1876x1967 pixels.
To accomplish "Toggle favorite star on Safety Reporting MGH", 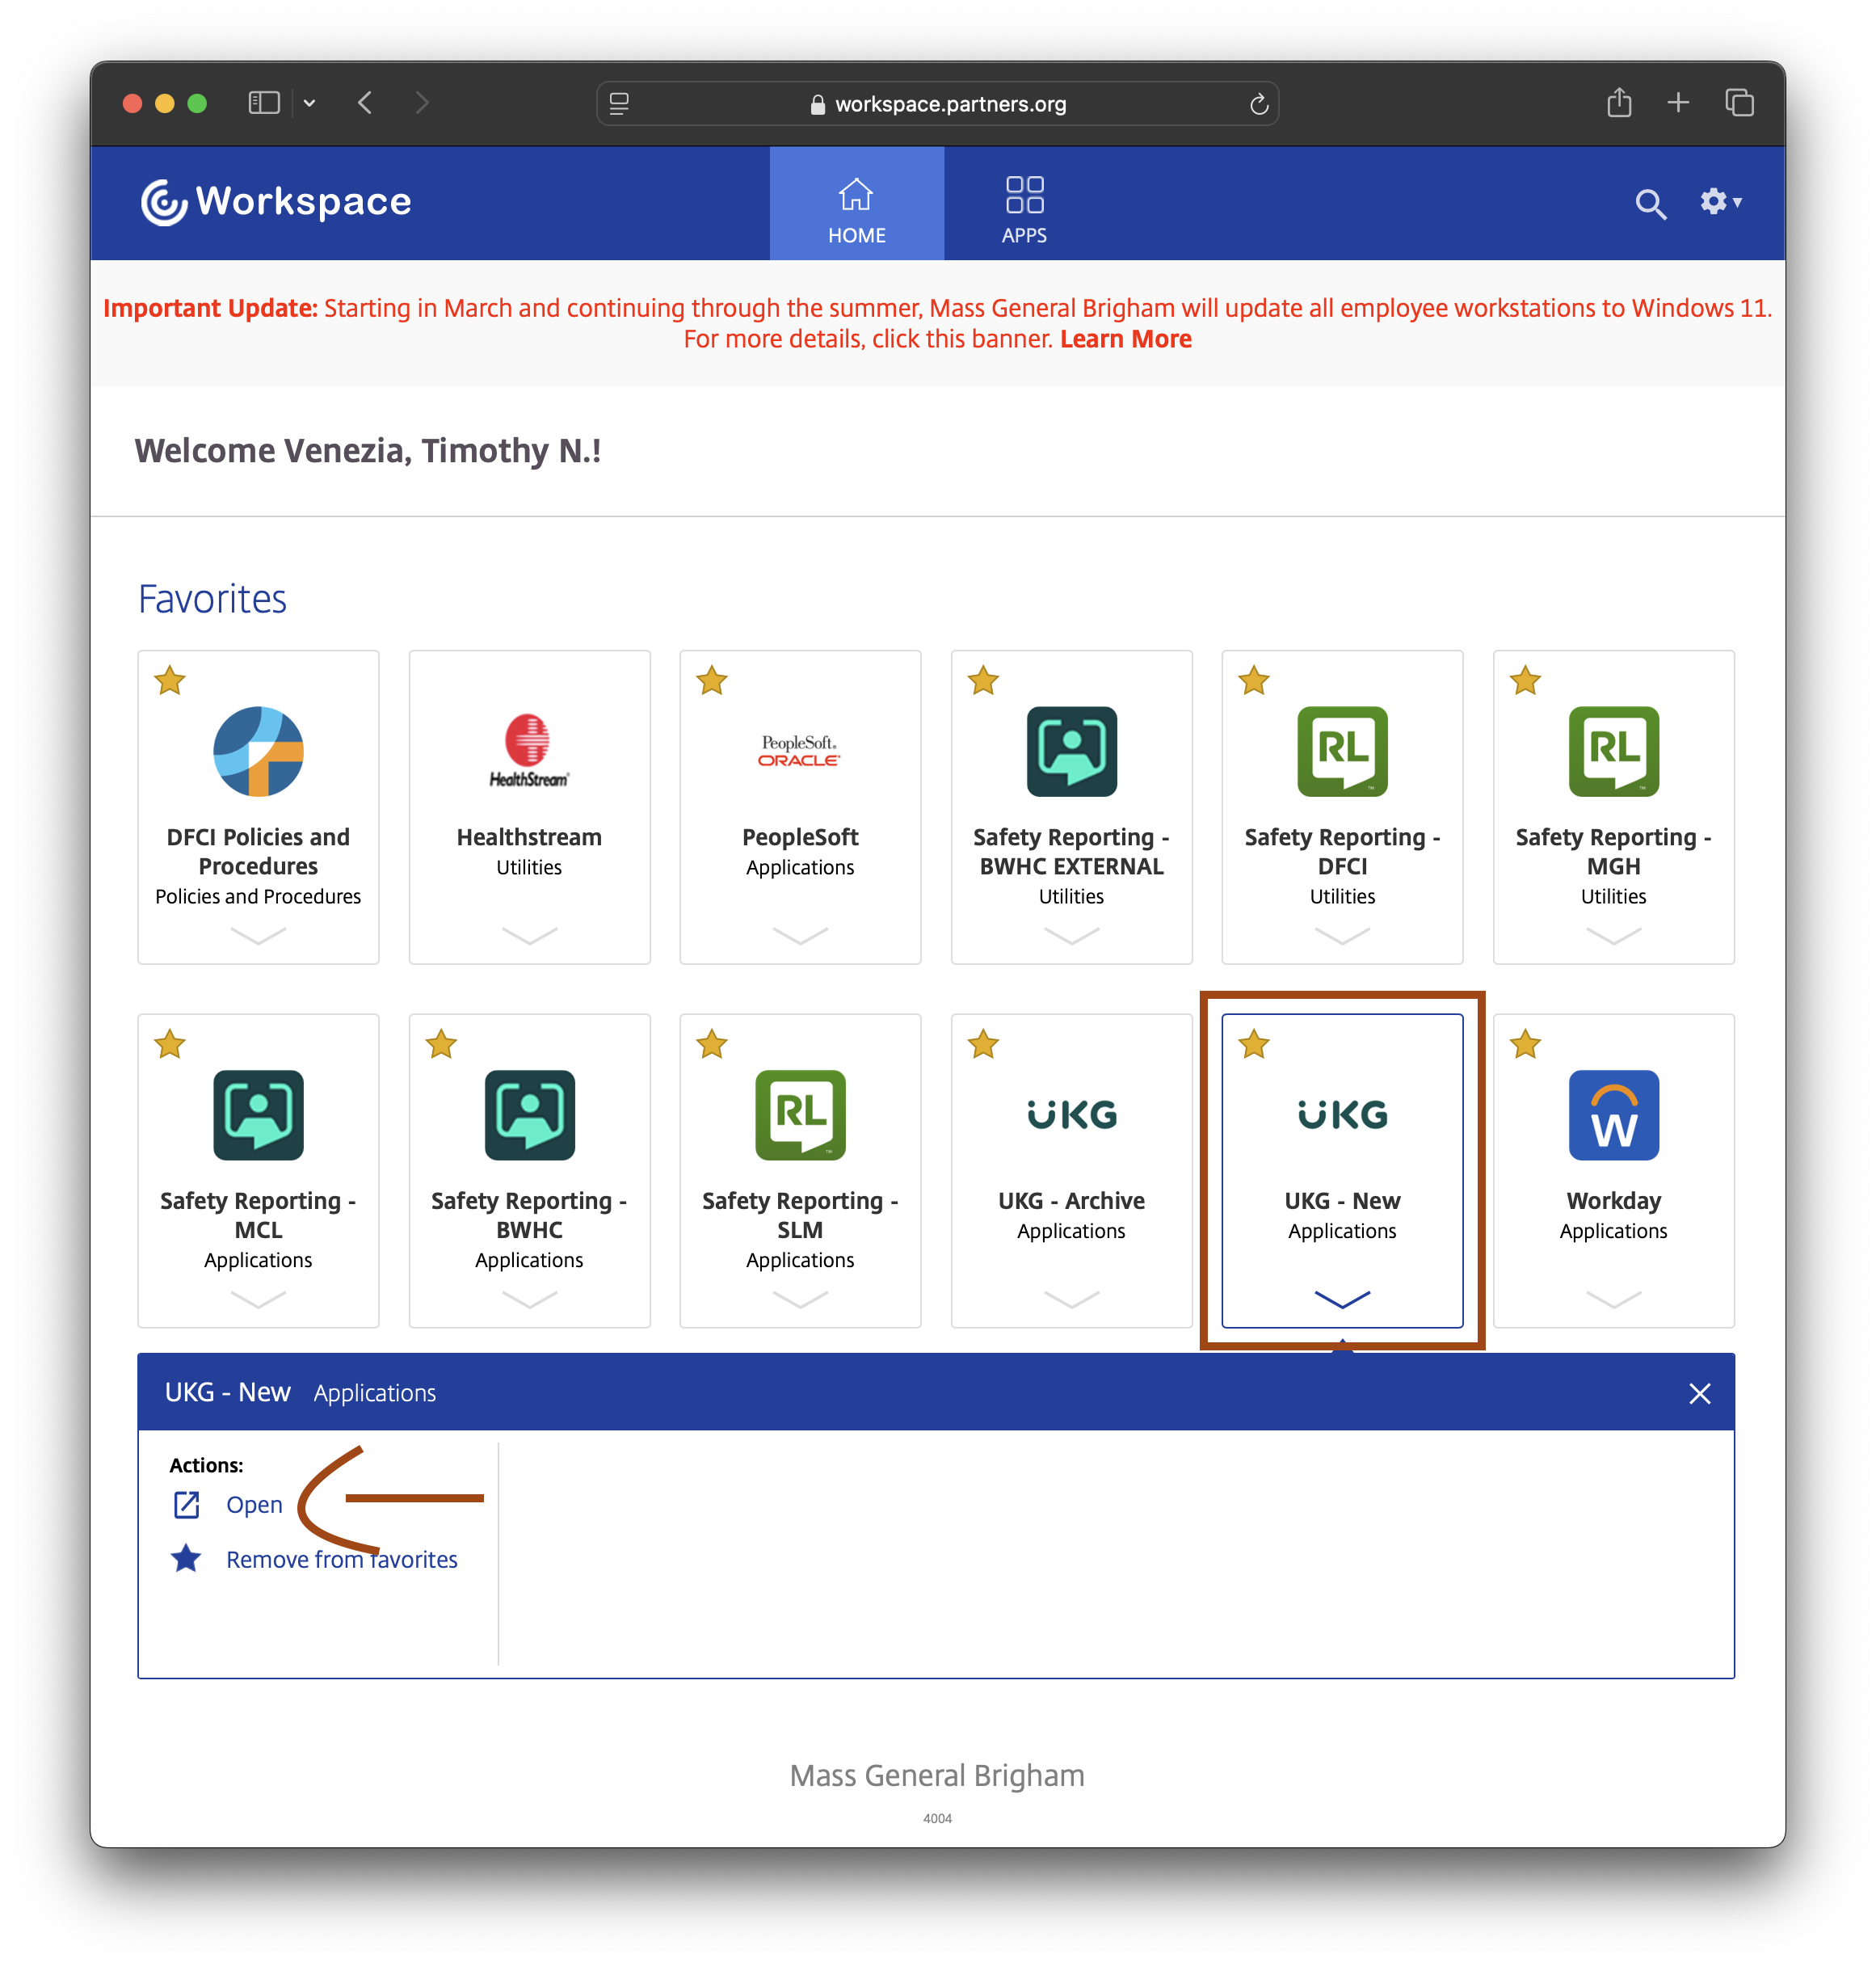I will [x=1525, y=680].
